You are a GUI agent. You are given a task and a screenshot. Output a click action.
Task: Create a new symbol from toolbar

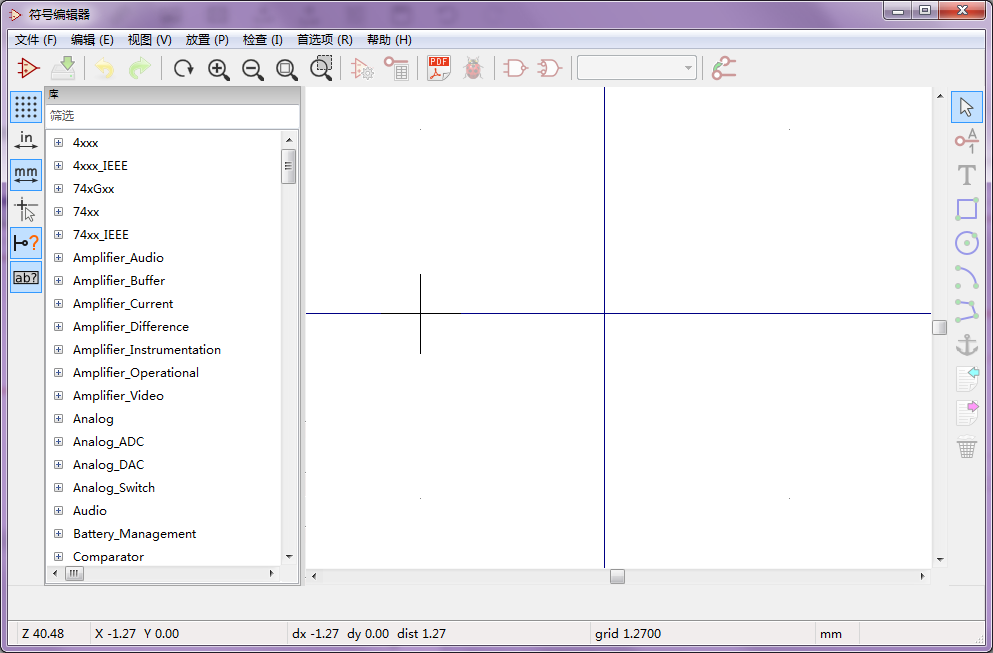[28, 68]
